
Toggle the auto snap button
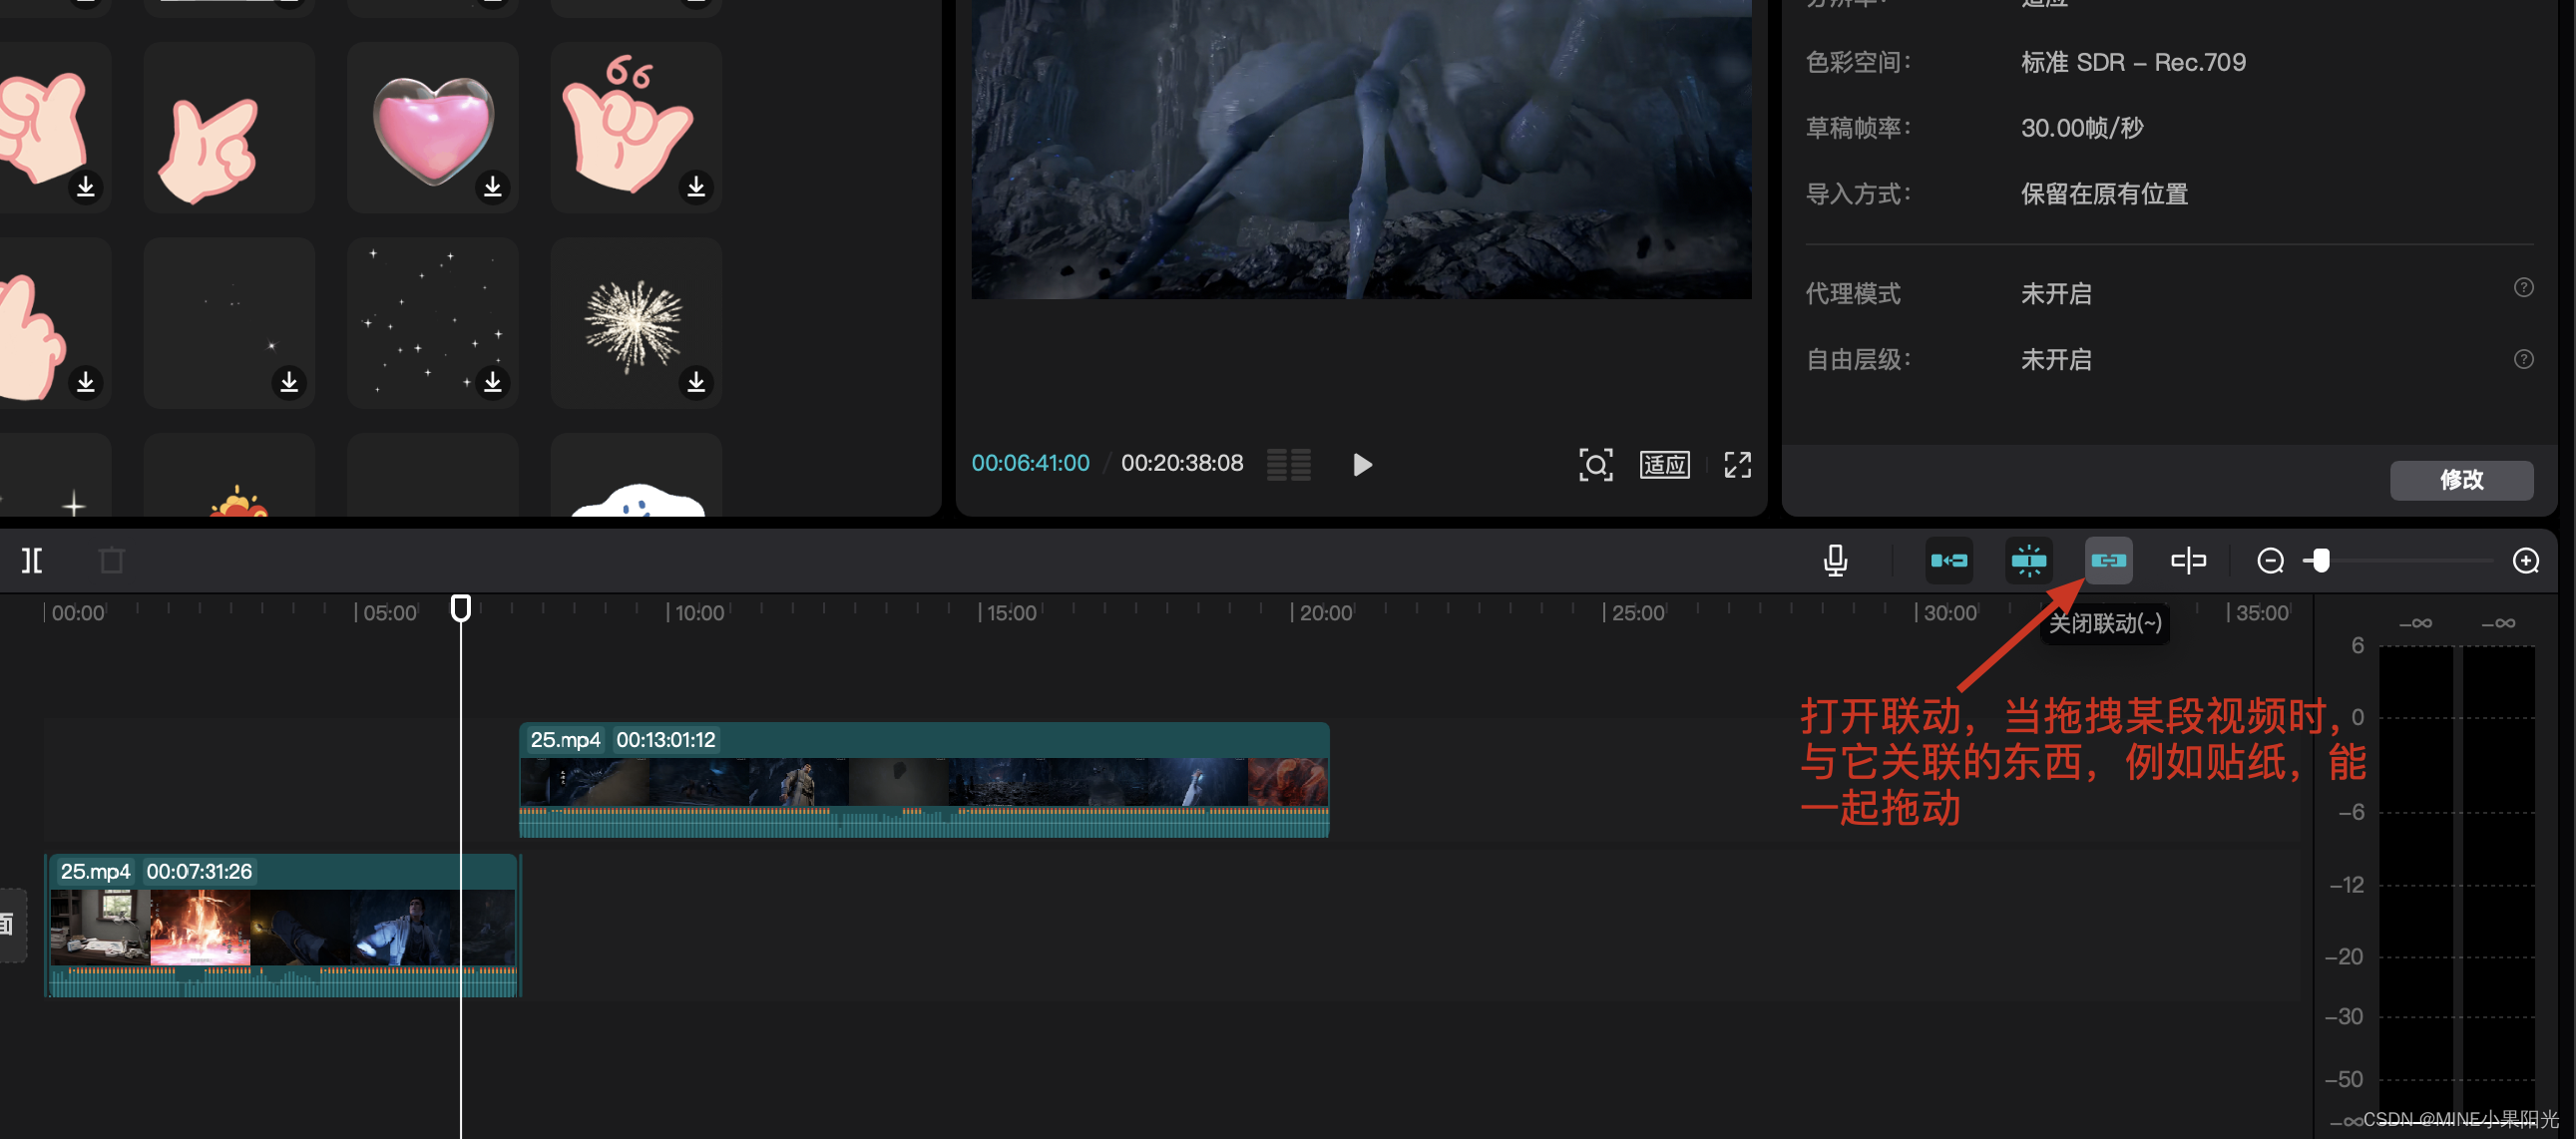(x=2028, y=560)
